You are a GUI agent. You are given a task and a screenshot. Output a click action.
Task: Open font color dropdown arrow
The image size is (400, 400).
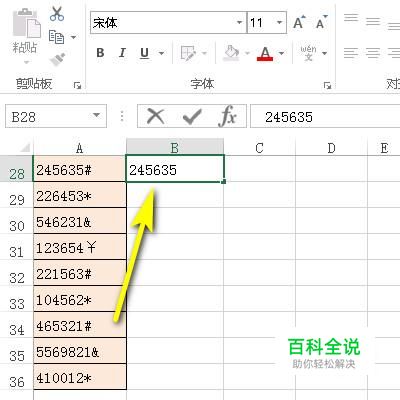282,53
